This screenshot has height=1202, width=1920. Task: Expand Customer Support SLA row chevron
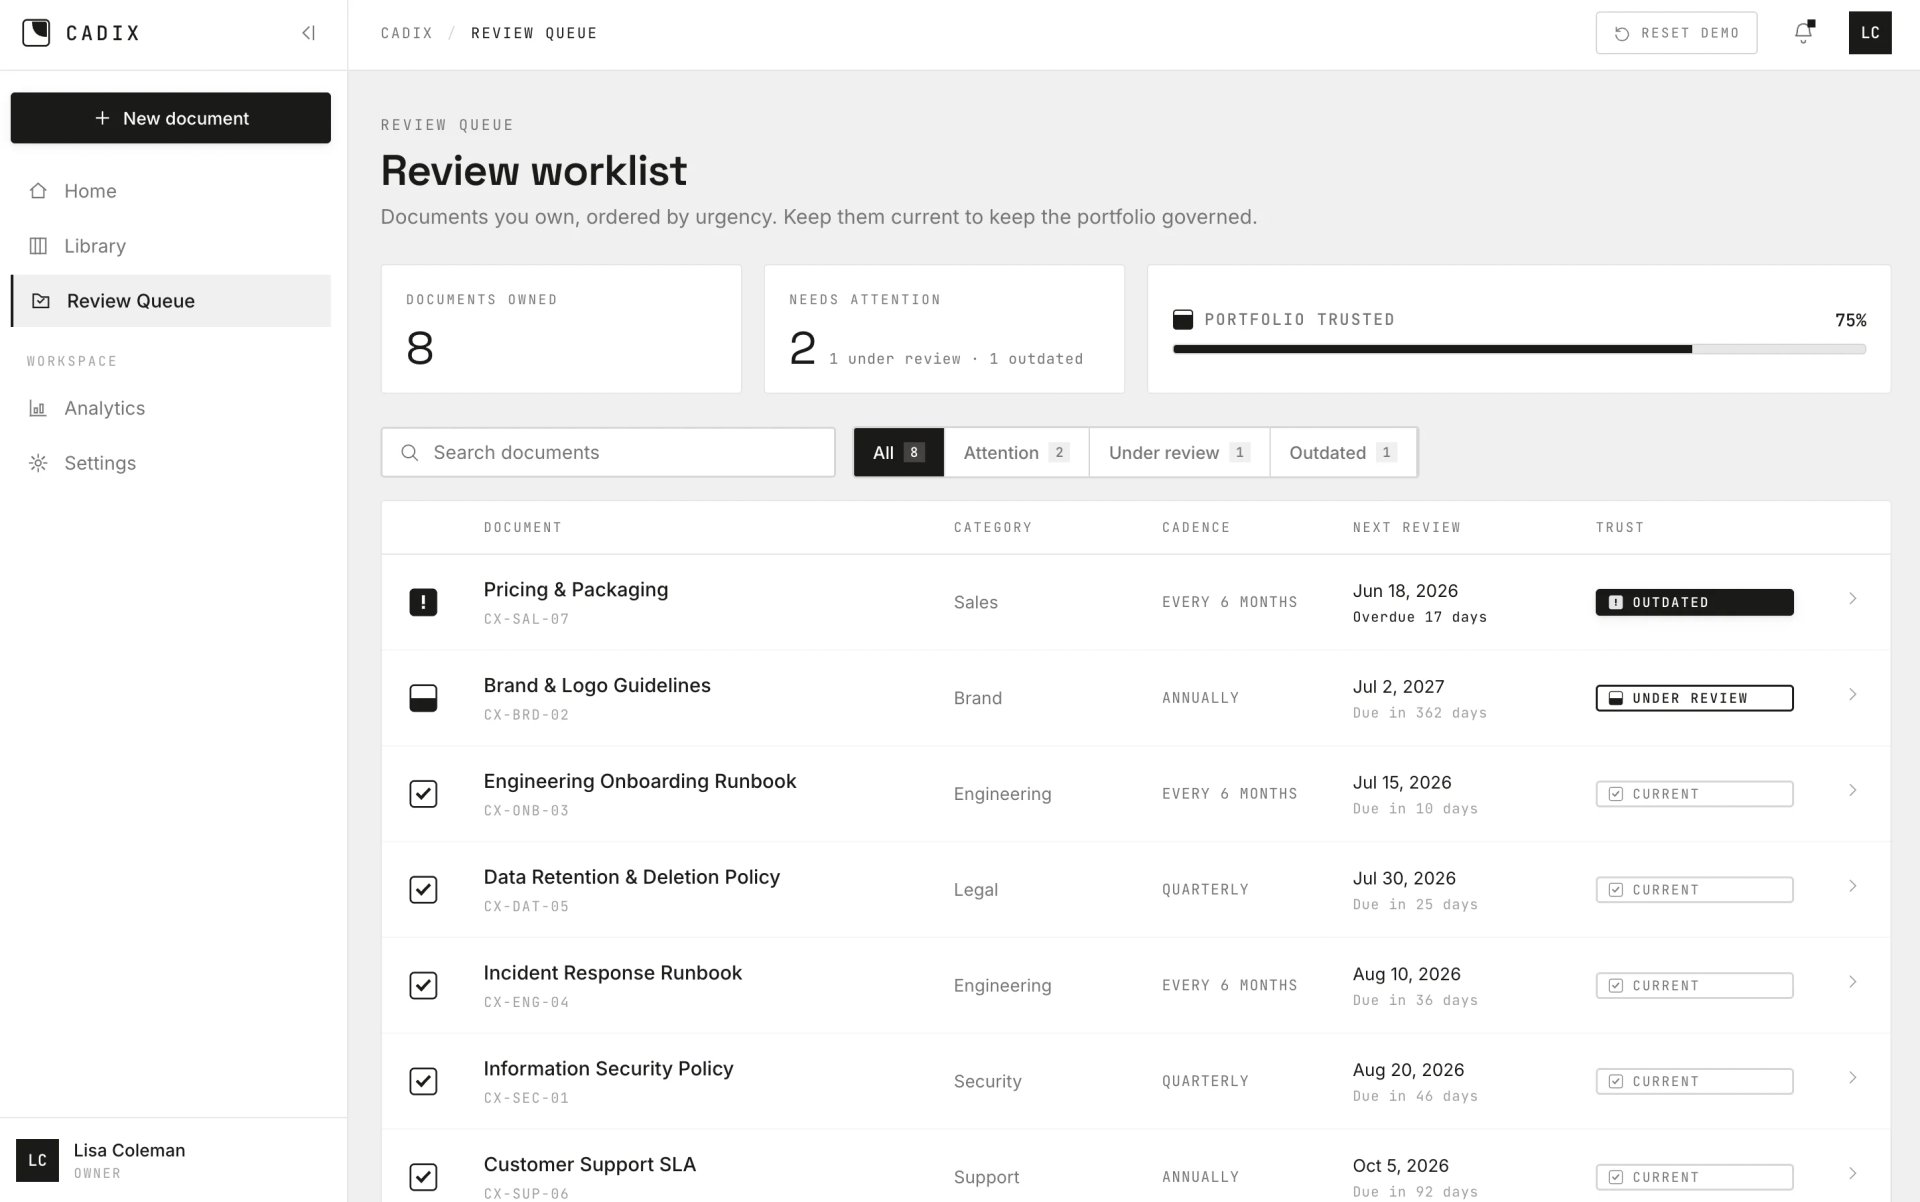1852,1173
